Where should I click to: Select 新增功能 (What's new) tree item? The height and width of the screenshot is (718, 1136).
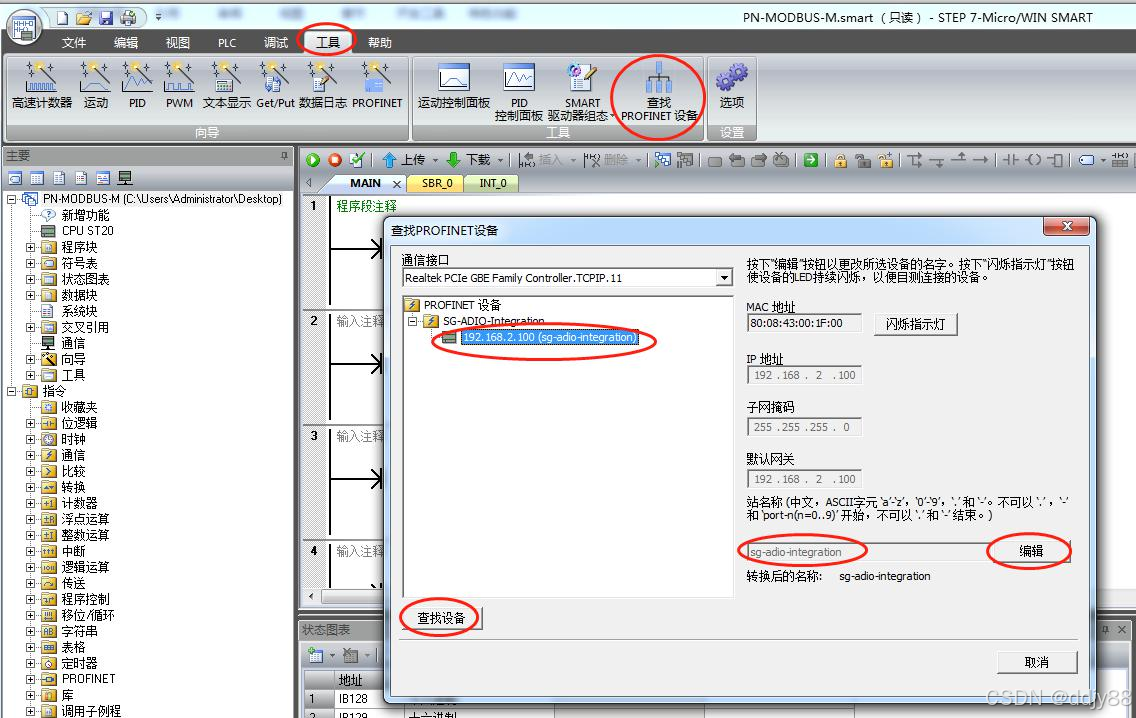coord(85,215)
